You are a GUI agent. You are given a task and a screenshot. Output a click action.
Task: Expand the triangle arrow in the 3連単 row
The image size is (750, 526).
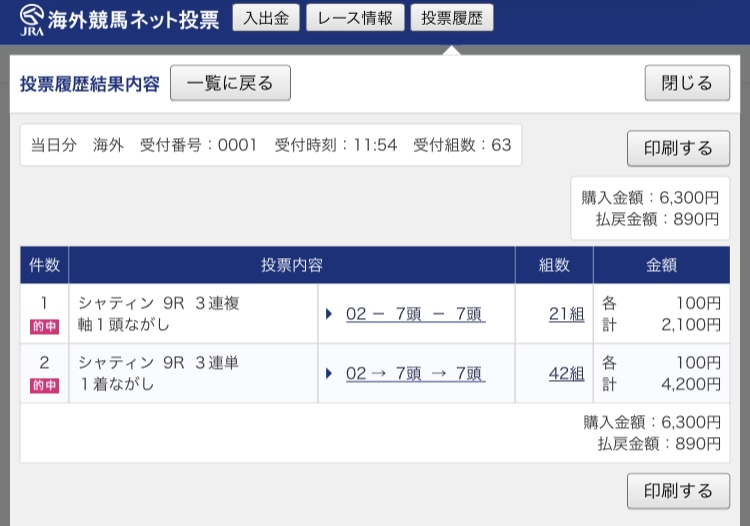click(329, 374)
